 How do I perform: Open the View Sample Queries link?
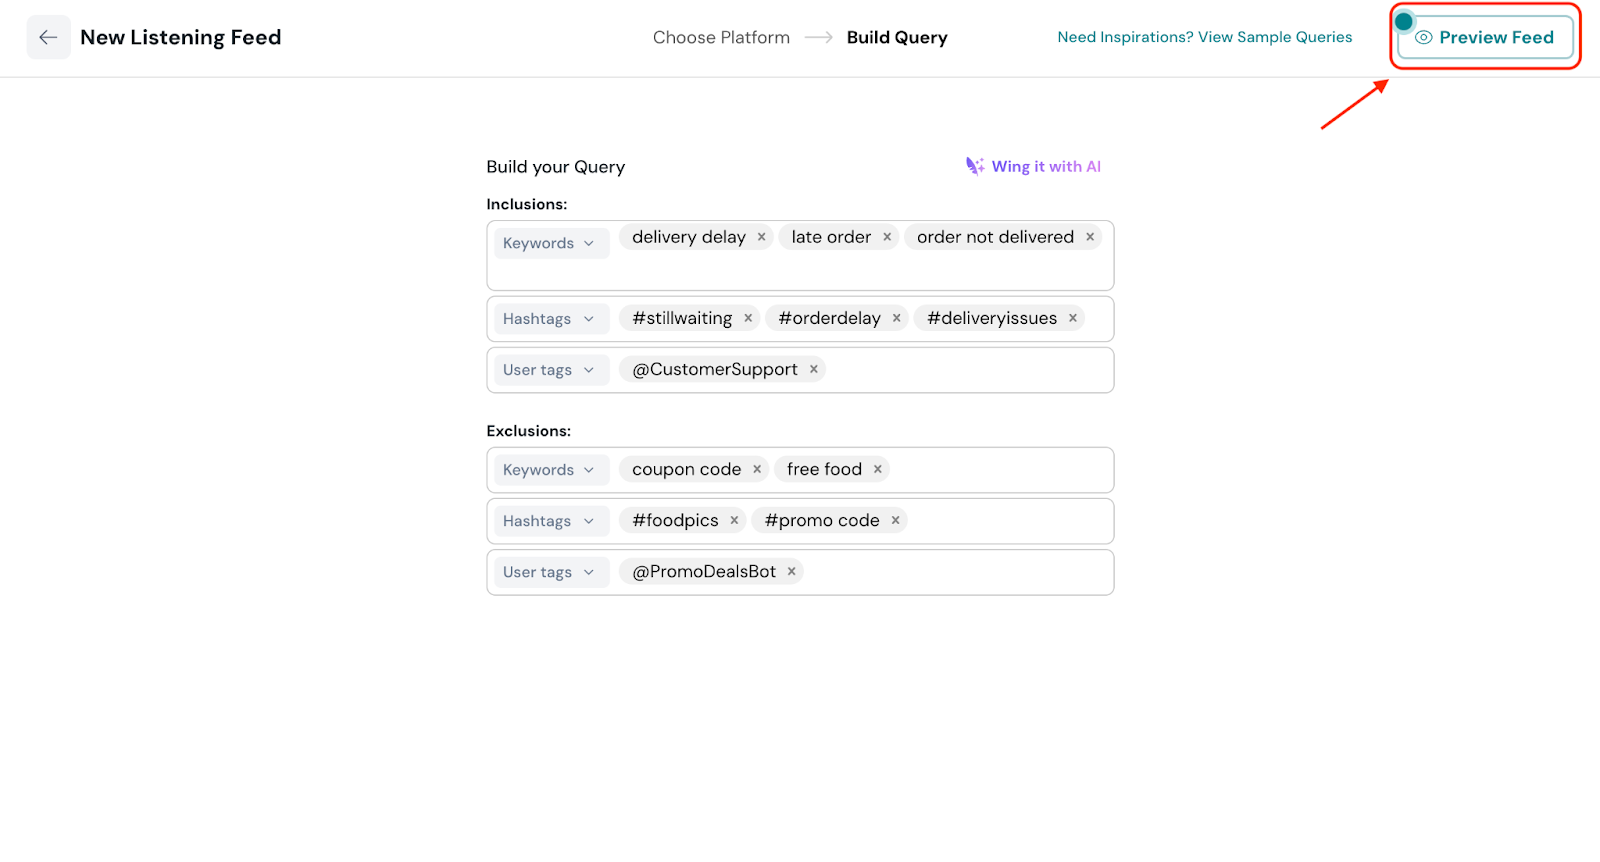[1204, 37]
